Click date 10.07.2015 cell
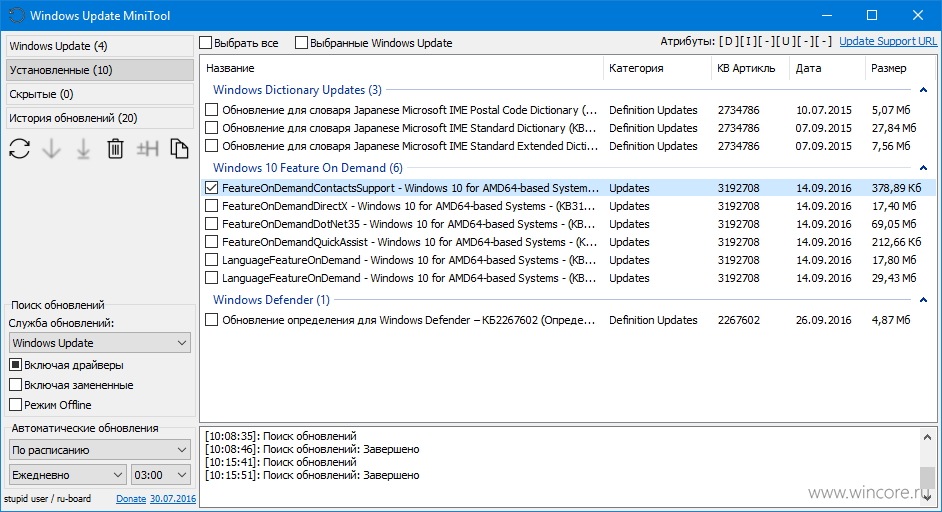This screenshot has width=942, height=512. point(824,110)
